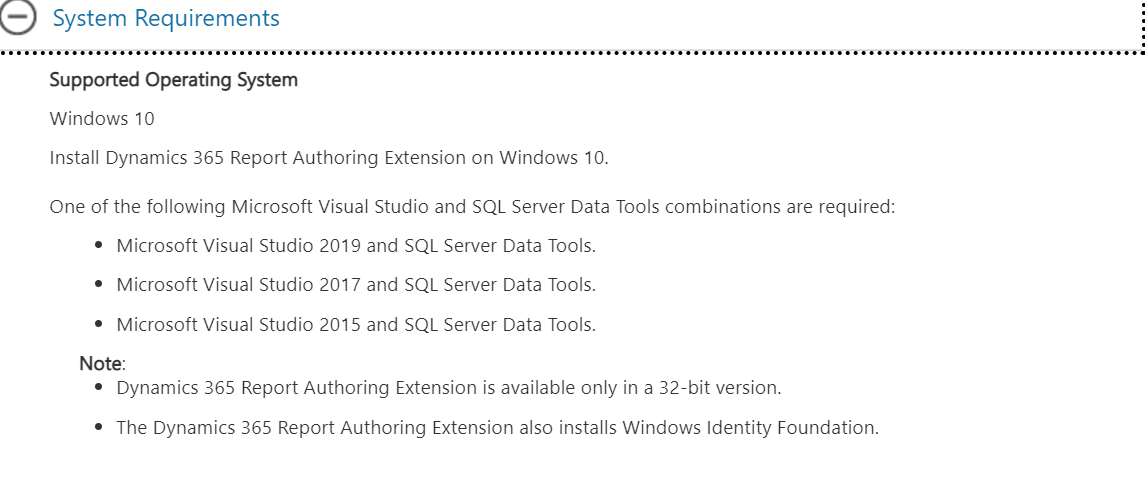Viewport: 1145px width, 489px height.
Task: Click the dotted horizontal separator under the header
Action: point(570,53)
